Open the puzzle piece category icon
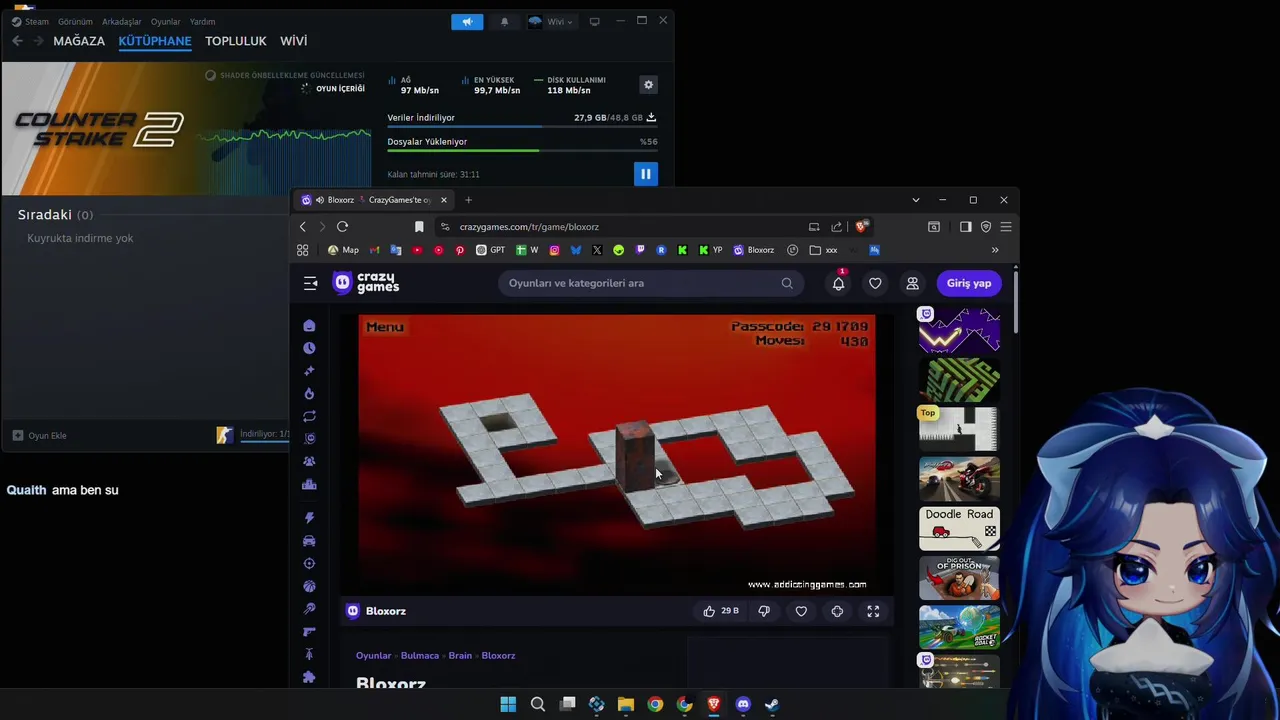Viewport: 1280px width, 720px height. tap(309, 677)
